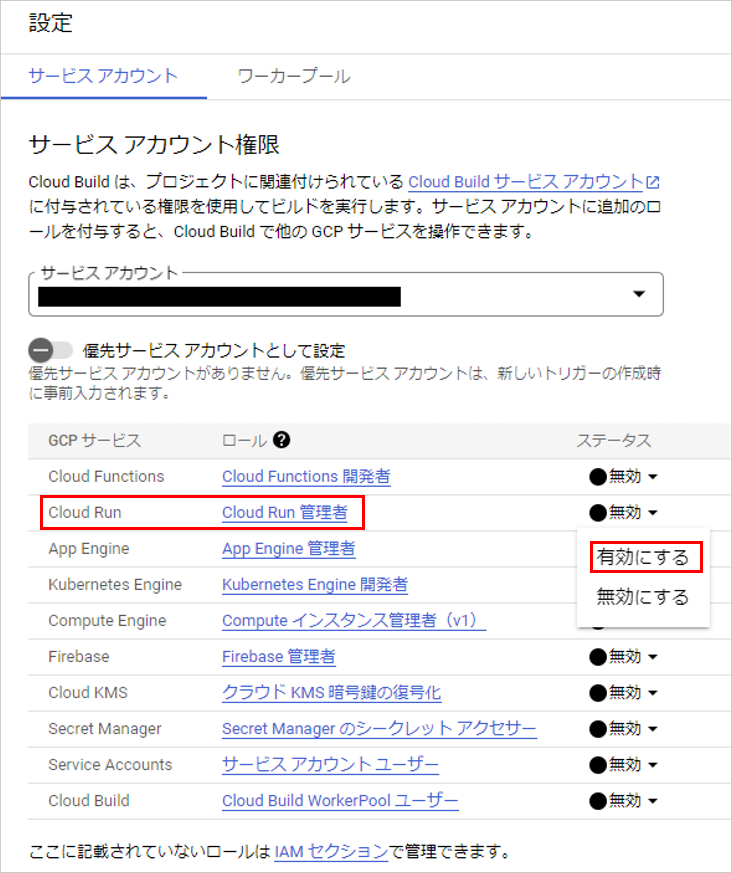Open status dropdown for Cloud Build row
Viewport: 732px width, 873px height.
tap(623, 801)
